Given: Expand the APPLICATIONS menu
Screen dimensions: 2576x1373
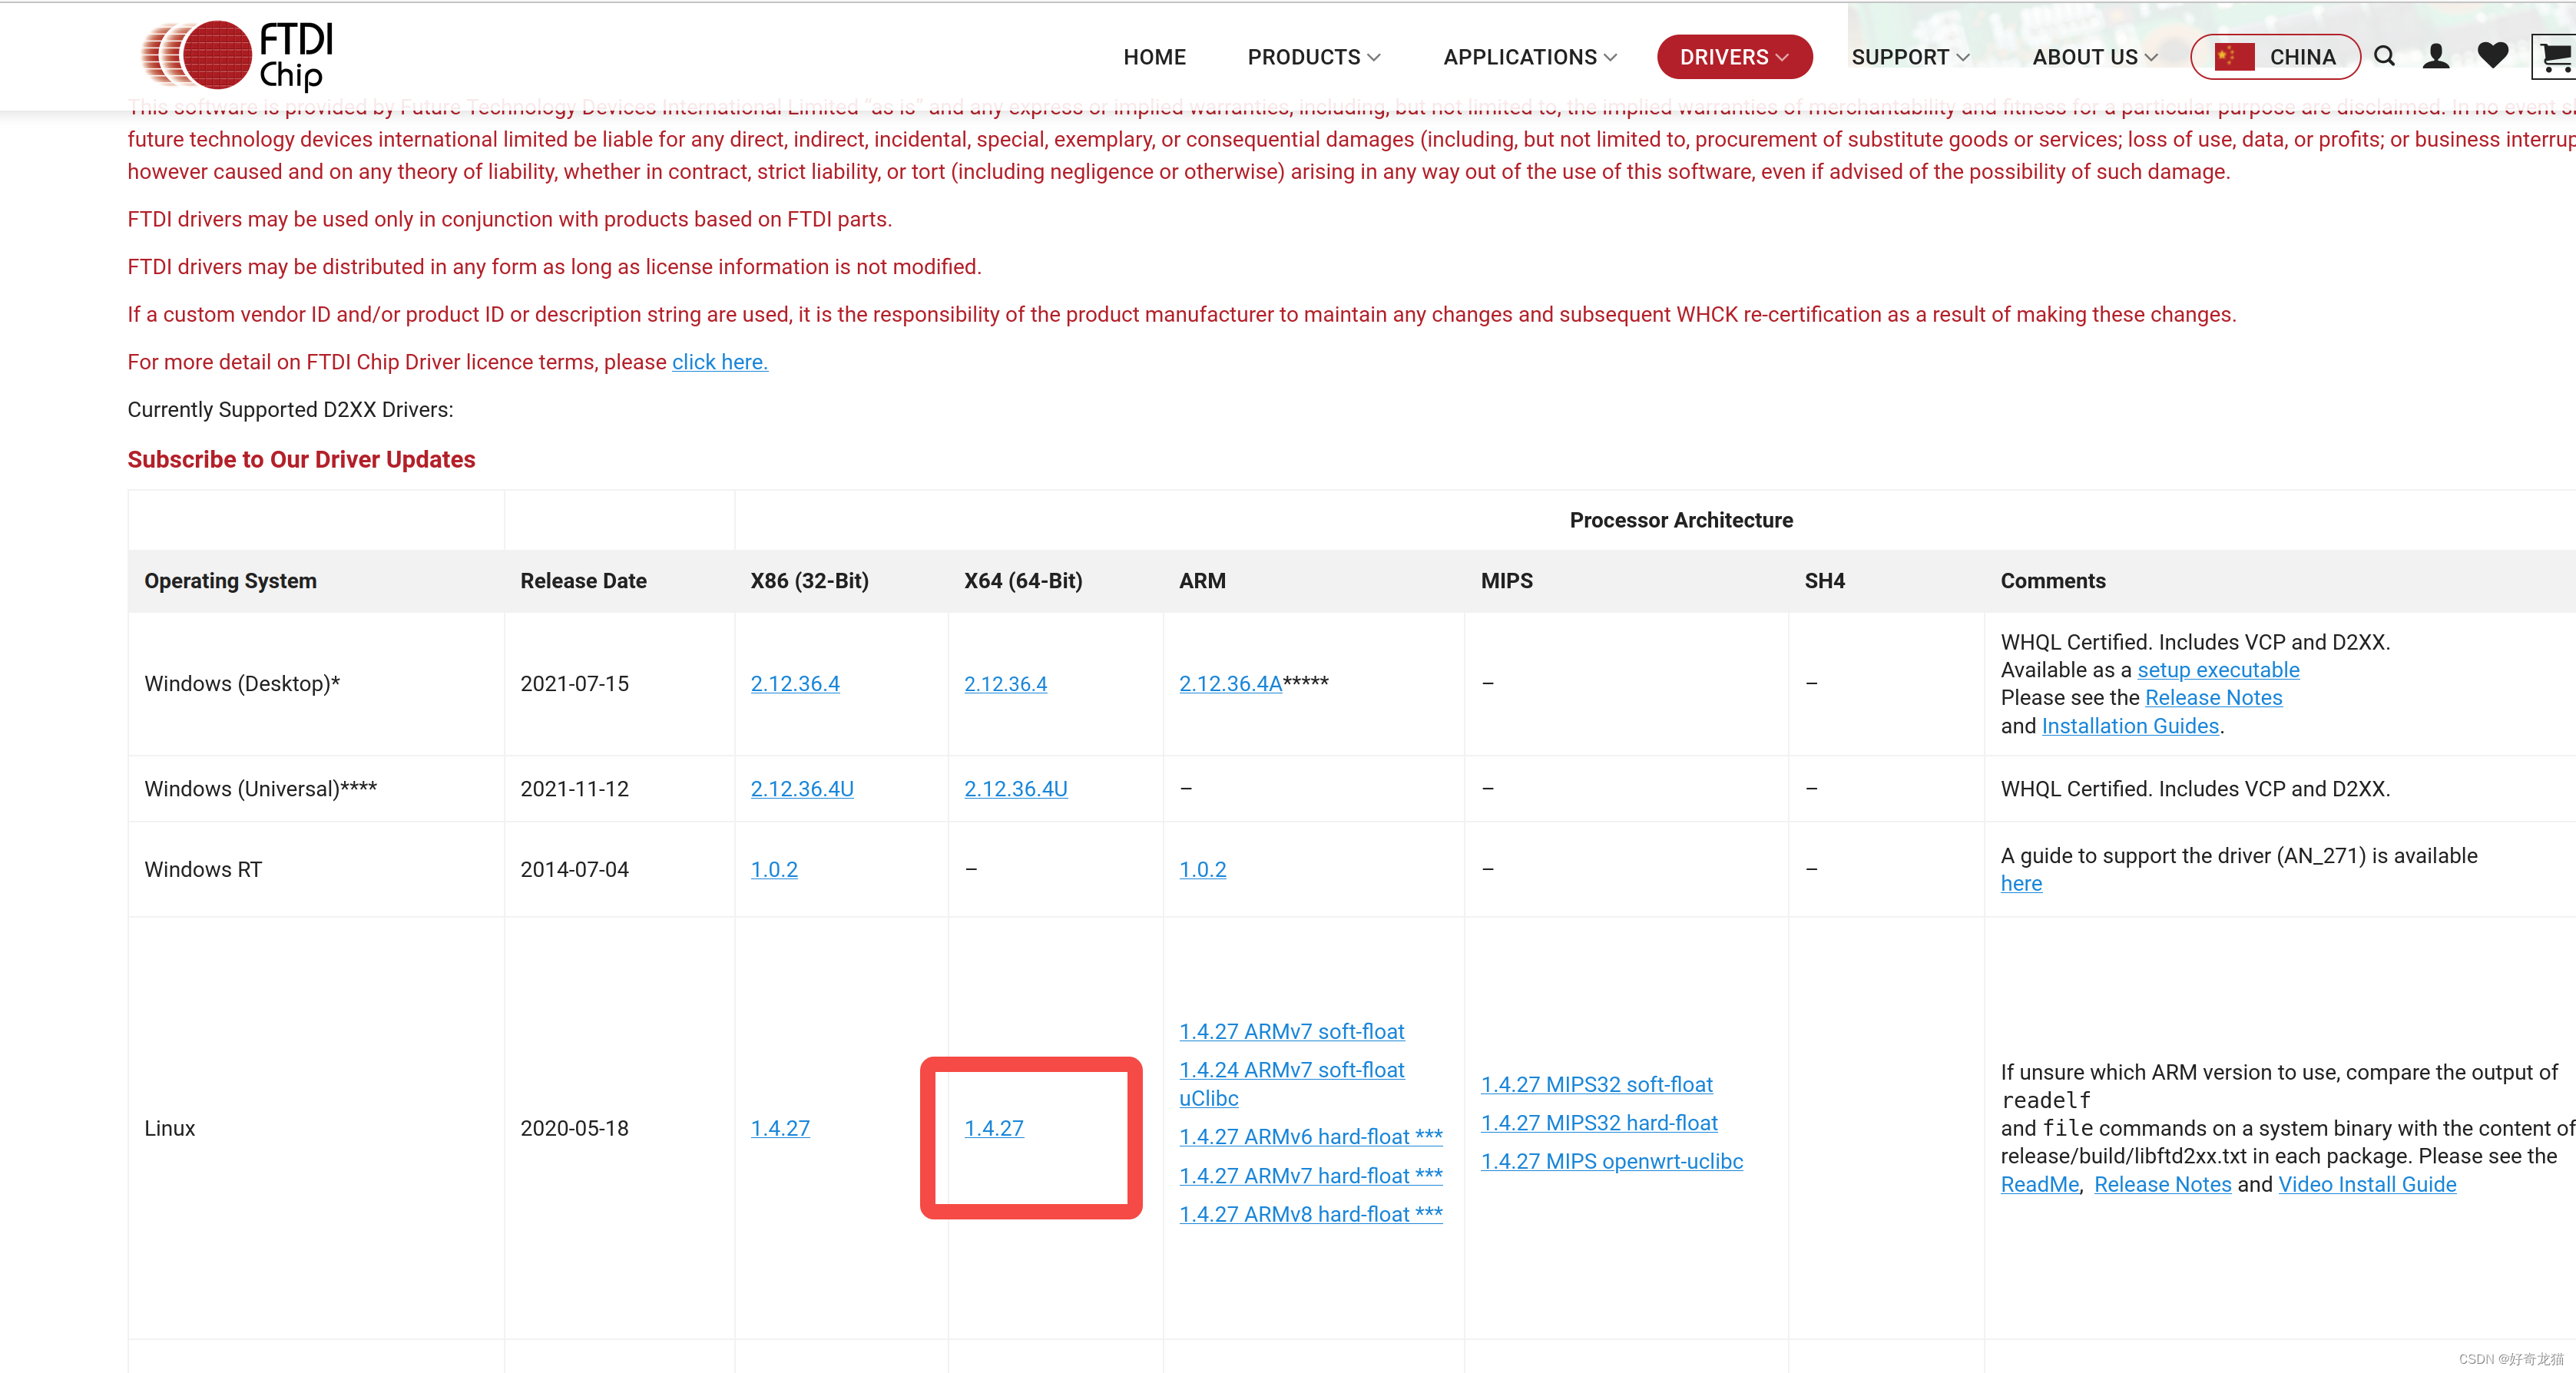Looking at the screenshot, I should 1529,57.
